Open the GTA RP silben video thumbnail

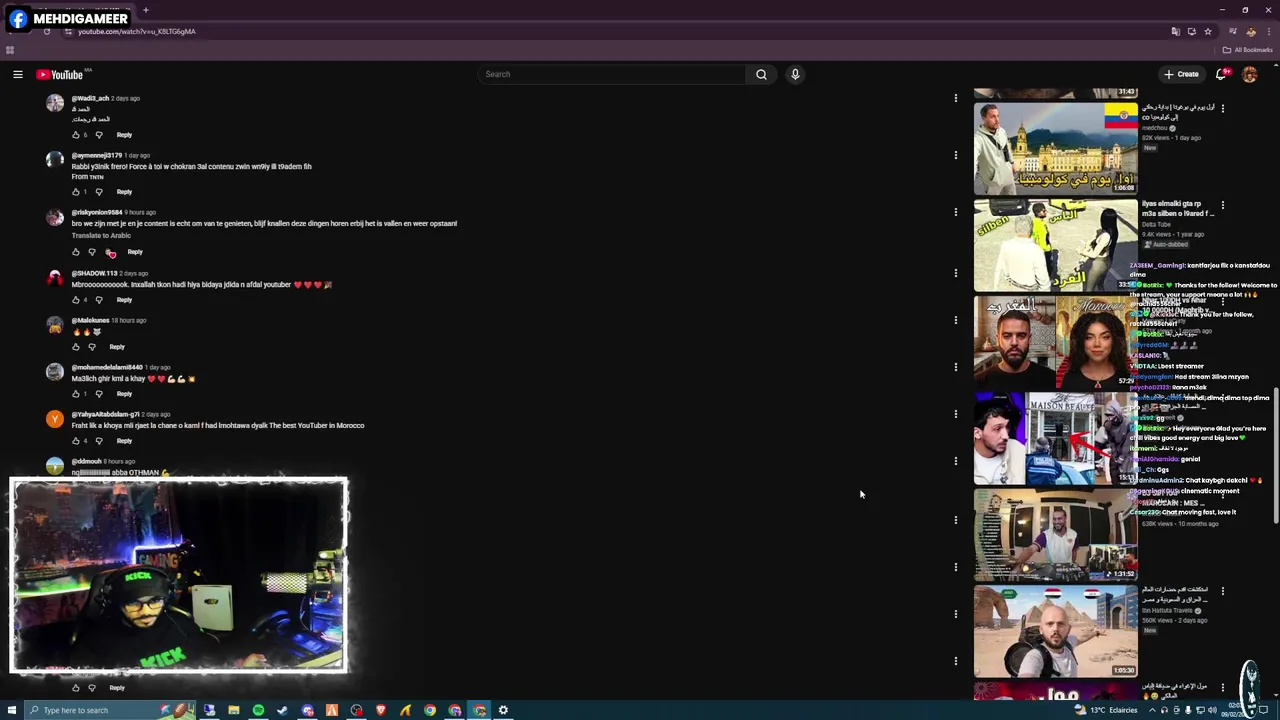pyautogui.click(x=1056, y=245)
